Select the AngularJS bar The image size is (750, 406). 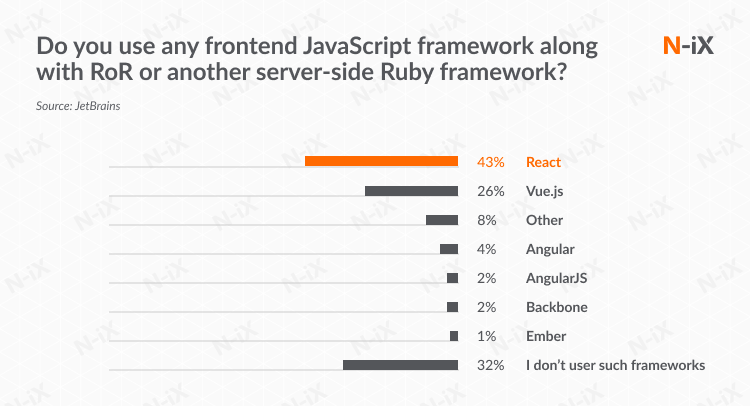click(x=453, y=278)
